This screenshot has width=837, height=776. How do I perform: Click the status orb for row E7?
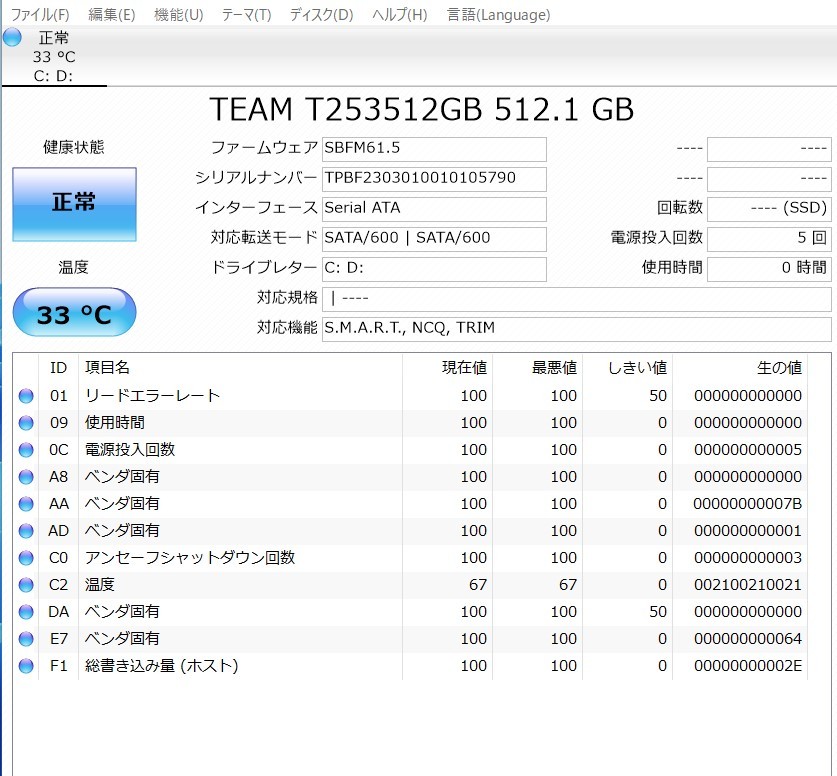pyautogui.click(x=26, y=639)
